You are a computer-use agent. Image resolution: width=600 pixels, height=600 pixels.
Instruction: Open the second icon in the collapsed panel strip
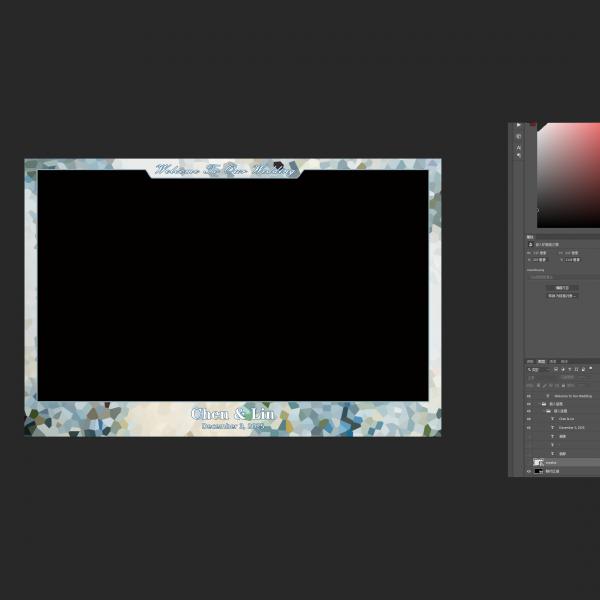[x=518, y=136]
